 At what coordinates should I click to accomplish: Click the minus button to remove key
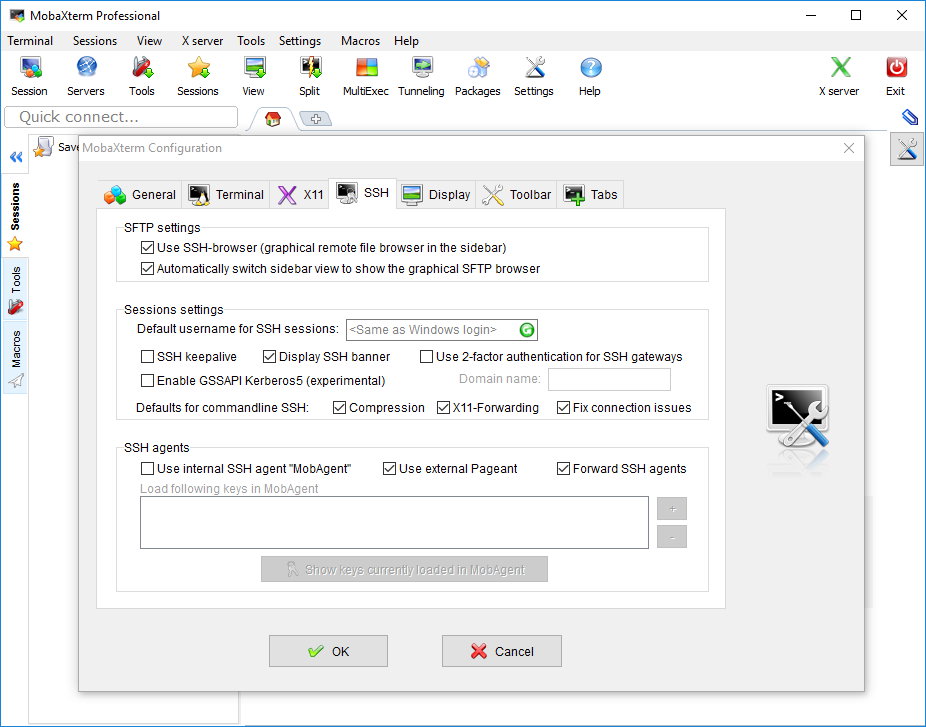(672, 537)
